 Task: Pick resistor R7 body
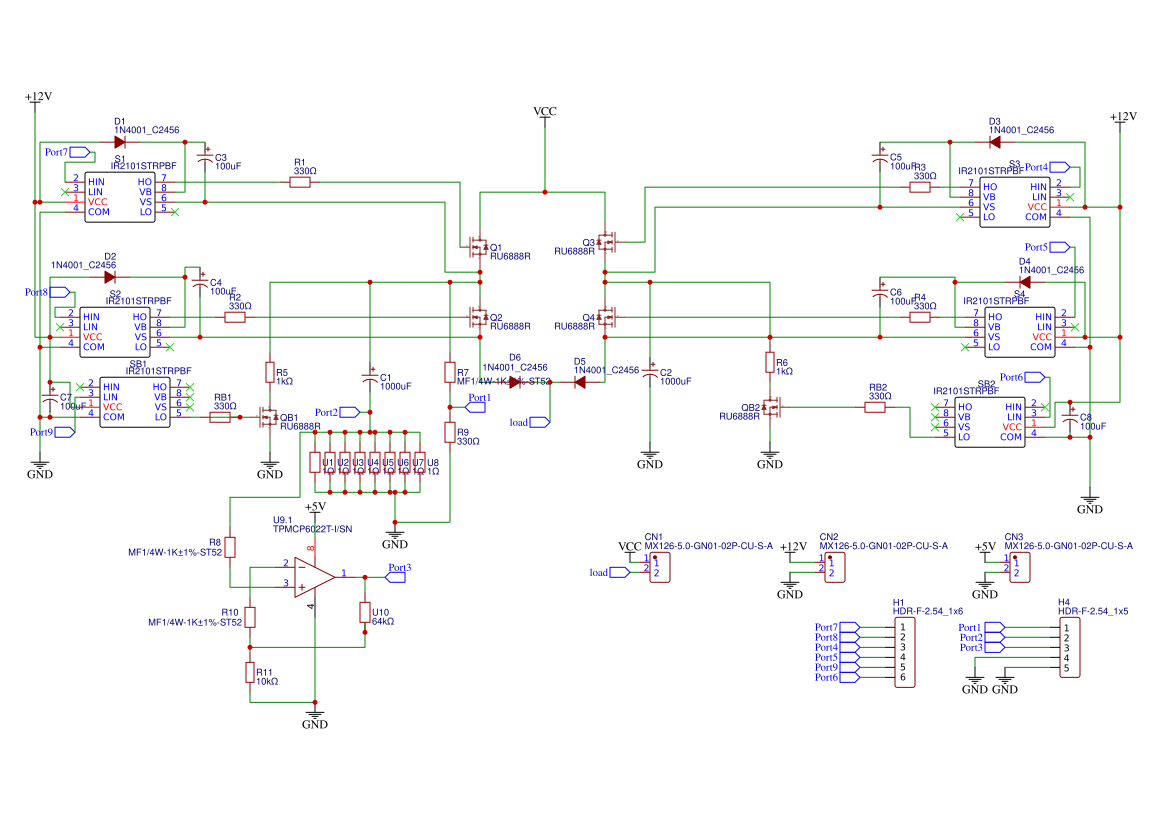tap(450, 373)
